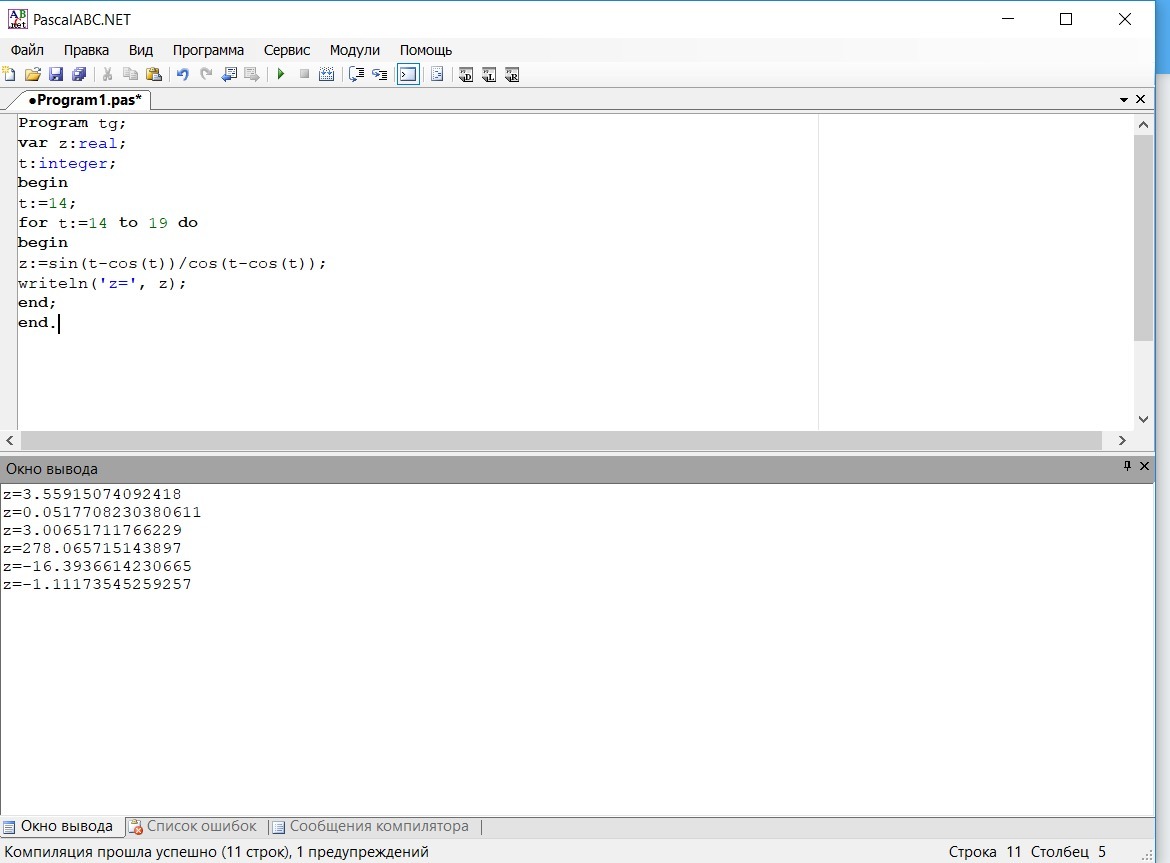Viewport: 1170px width, 863px height.
Task: Click the editor horizontal scrollbar thumb
Action: coord(561,441)
